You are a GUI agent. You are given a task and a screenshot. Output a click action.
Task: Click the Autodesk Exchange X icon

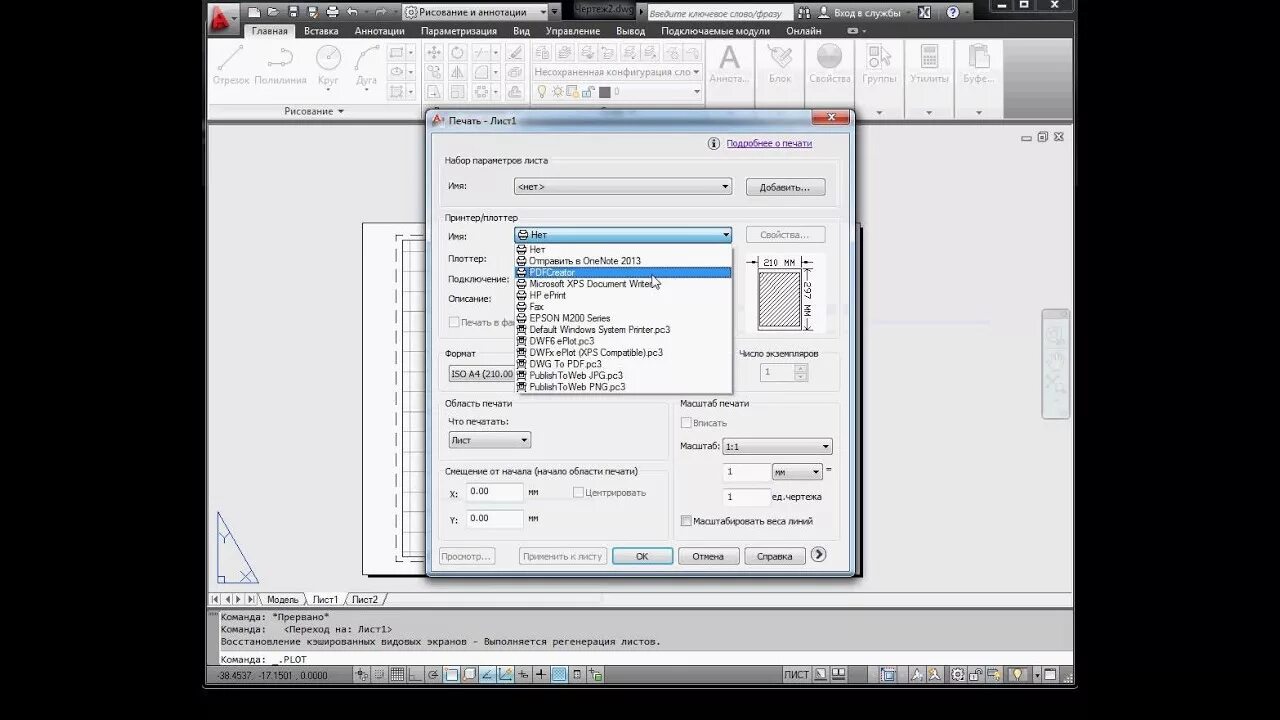(x=924, y=13)
